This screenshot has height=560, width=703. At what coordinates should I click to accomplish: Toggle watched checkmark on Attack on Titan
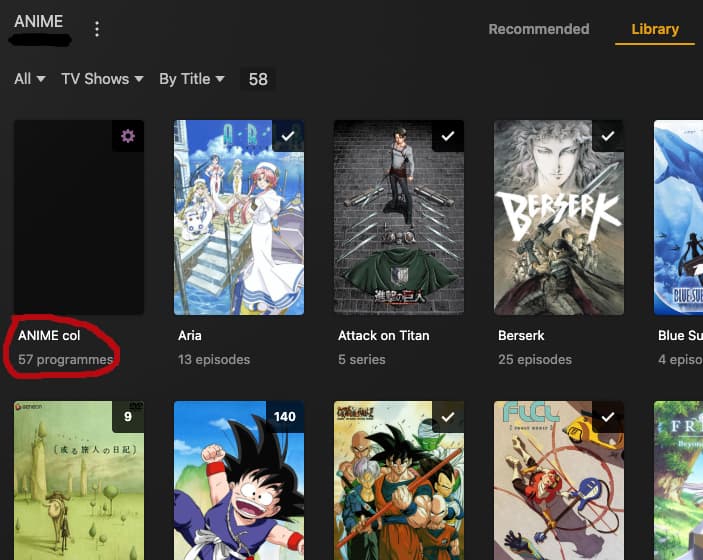pyautogui.click(x=448, y=136)
